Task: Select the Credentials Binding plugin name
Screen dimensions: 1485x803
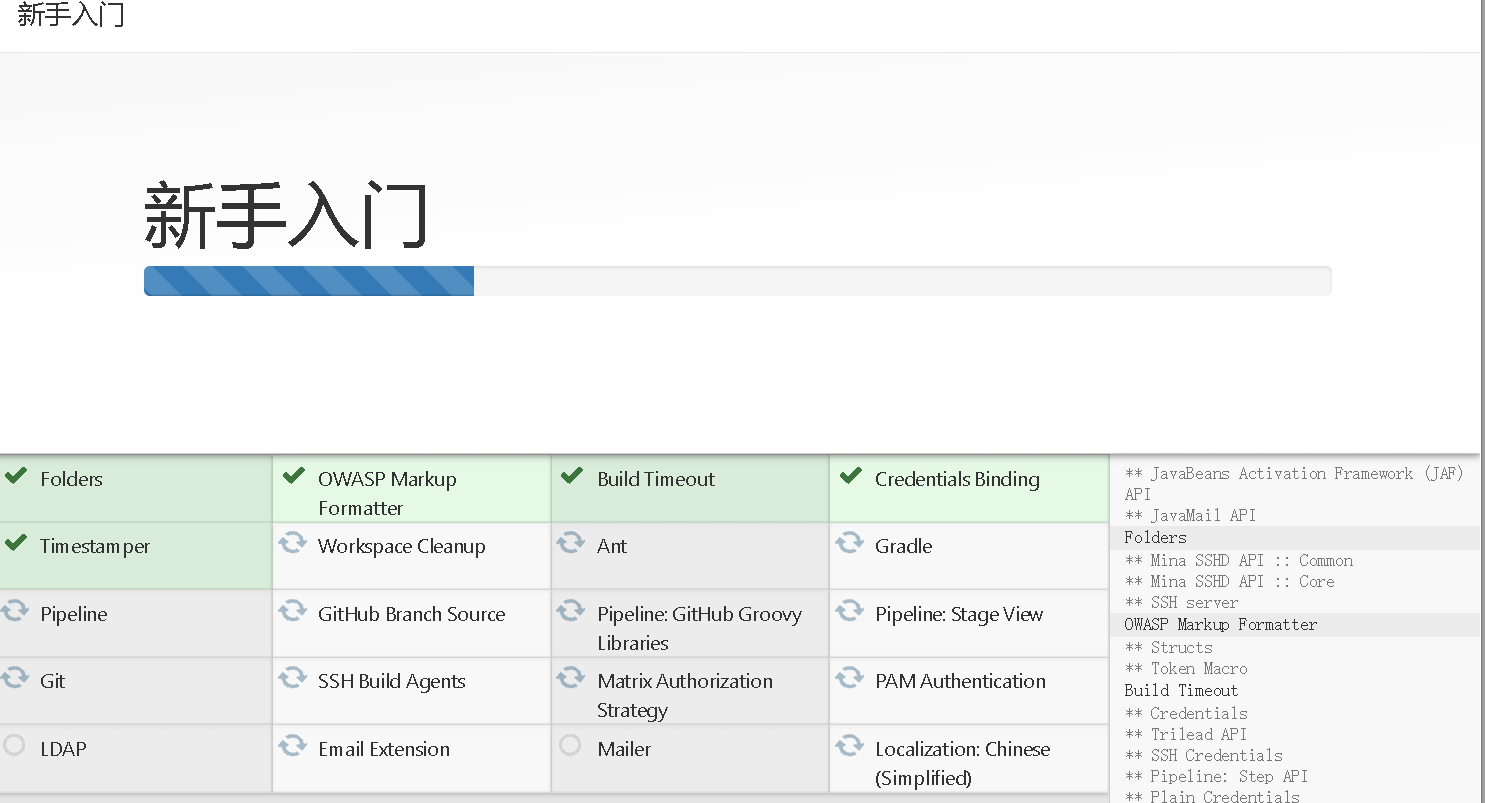Action: [x=957, y=479]
